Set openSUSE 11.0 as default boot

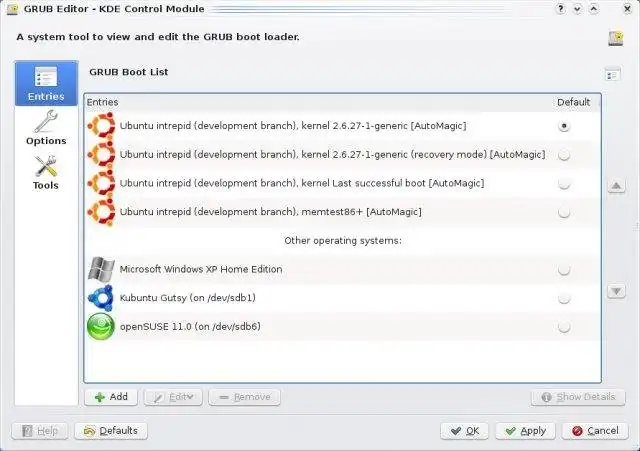coord(564,327)
